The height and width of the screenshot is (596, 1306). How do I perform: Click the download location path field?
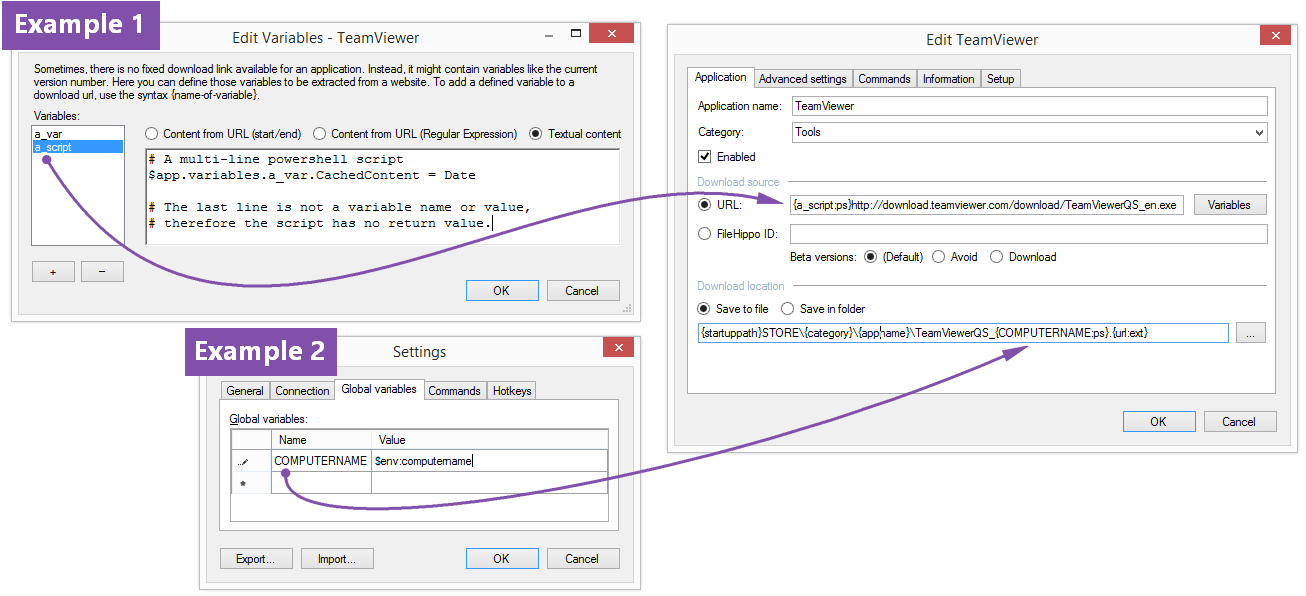[963, 333]
